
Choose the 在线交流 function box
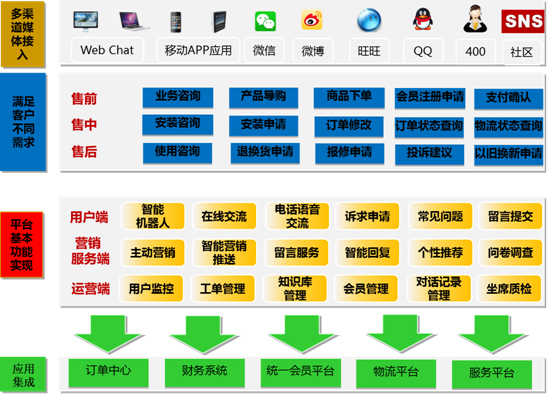click(224, 216)
